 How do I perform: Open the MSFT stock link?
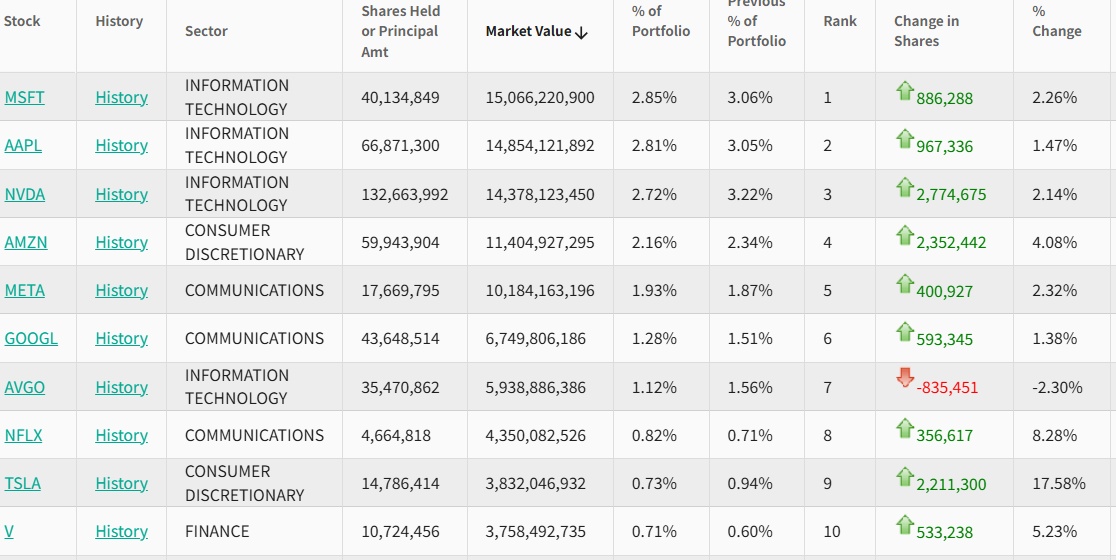tap(25, 97)
